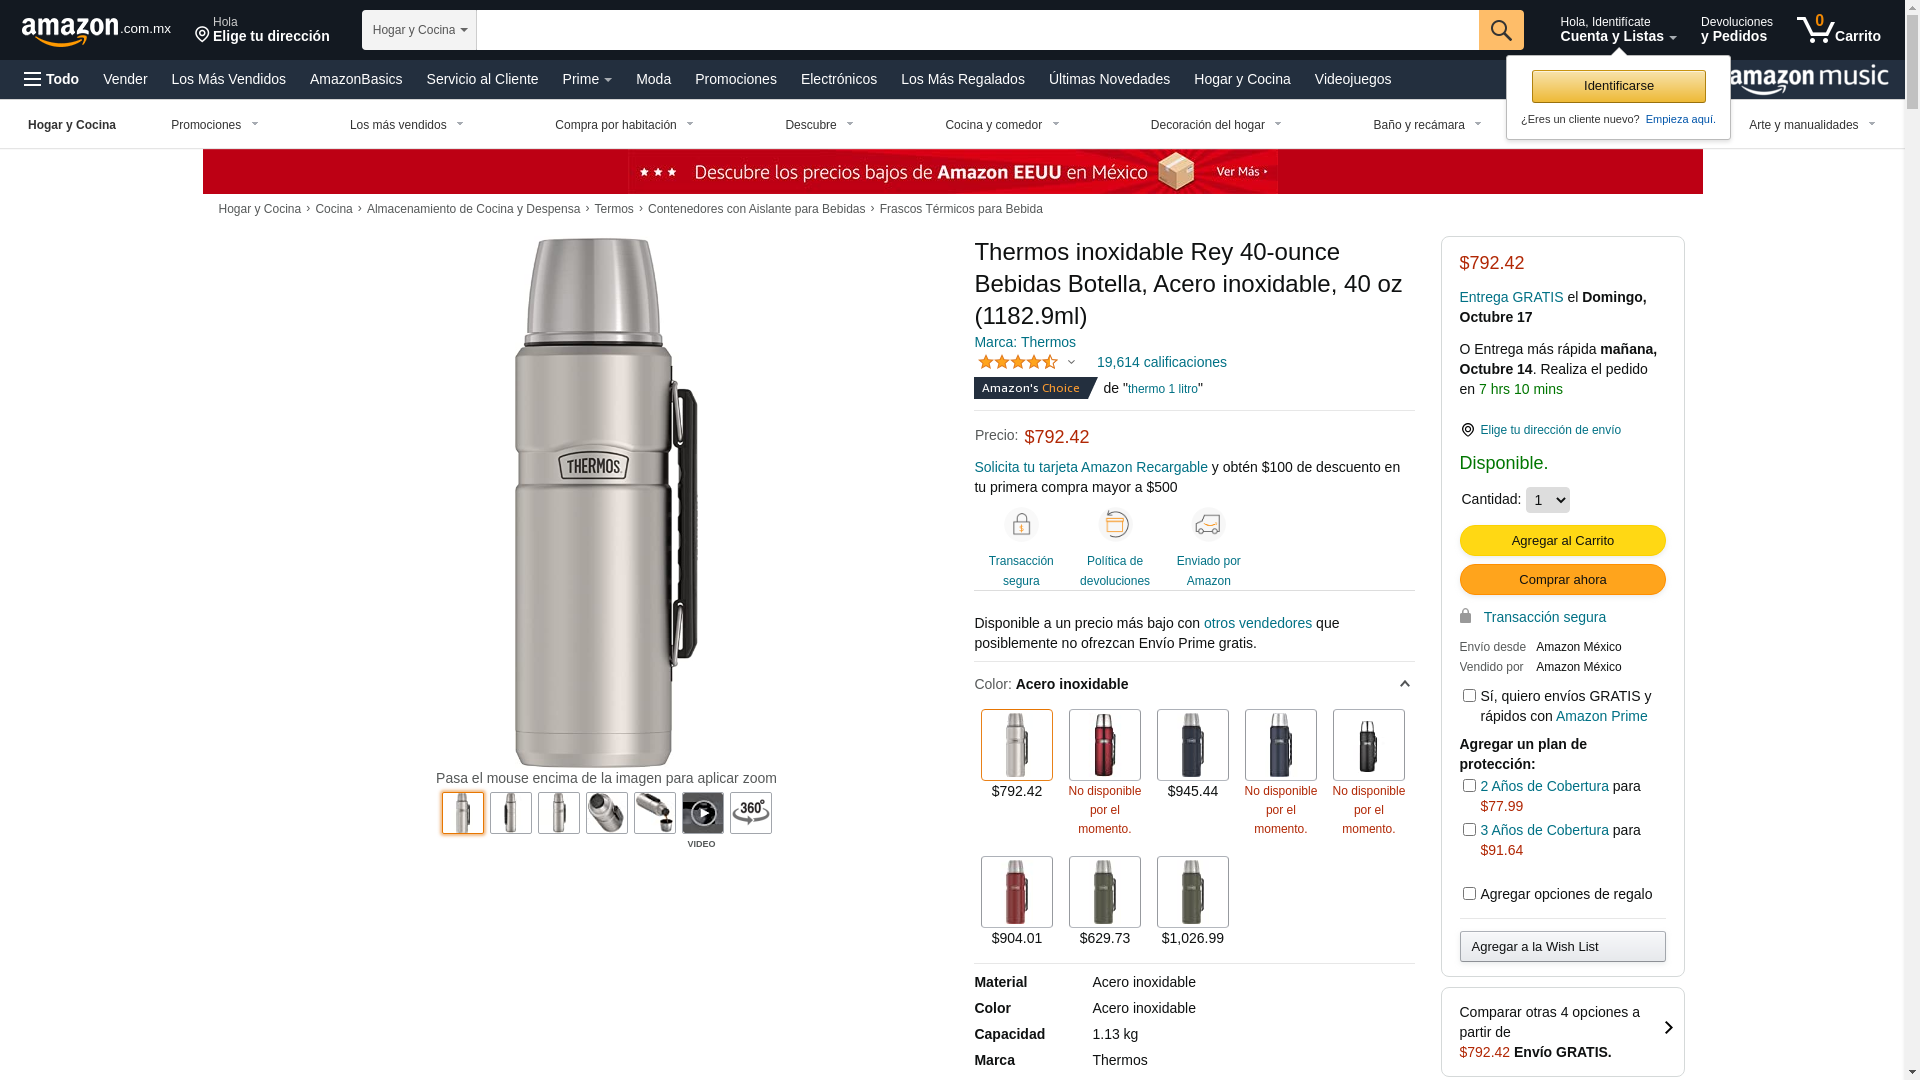Open the Cocina y comedor submenu
Viewport: 1920px width, 1080px height.
click(x=1001, y=125)
